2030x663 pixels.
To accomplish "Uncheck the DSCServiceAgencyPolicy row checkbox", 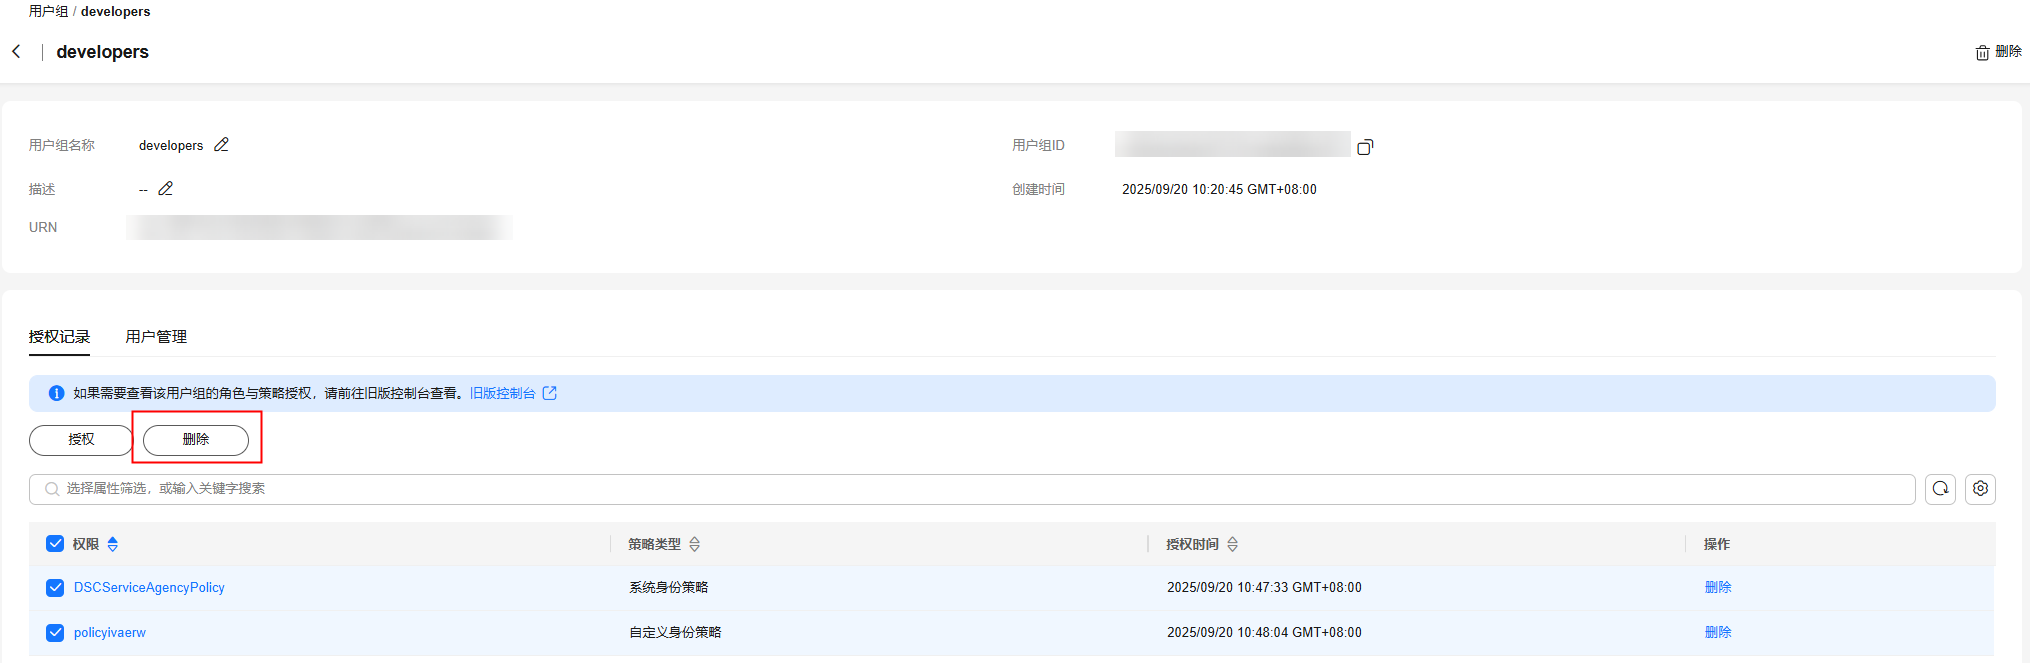I will (x=55, y=588).
